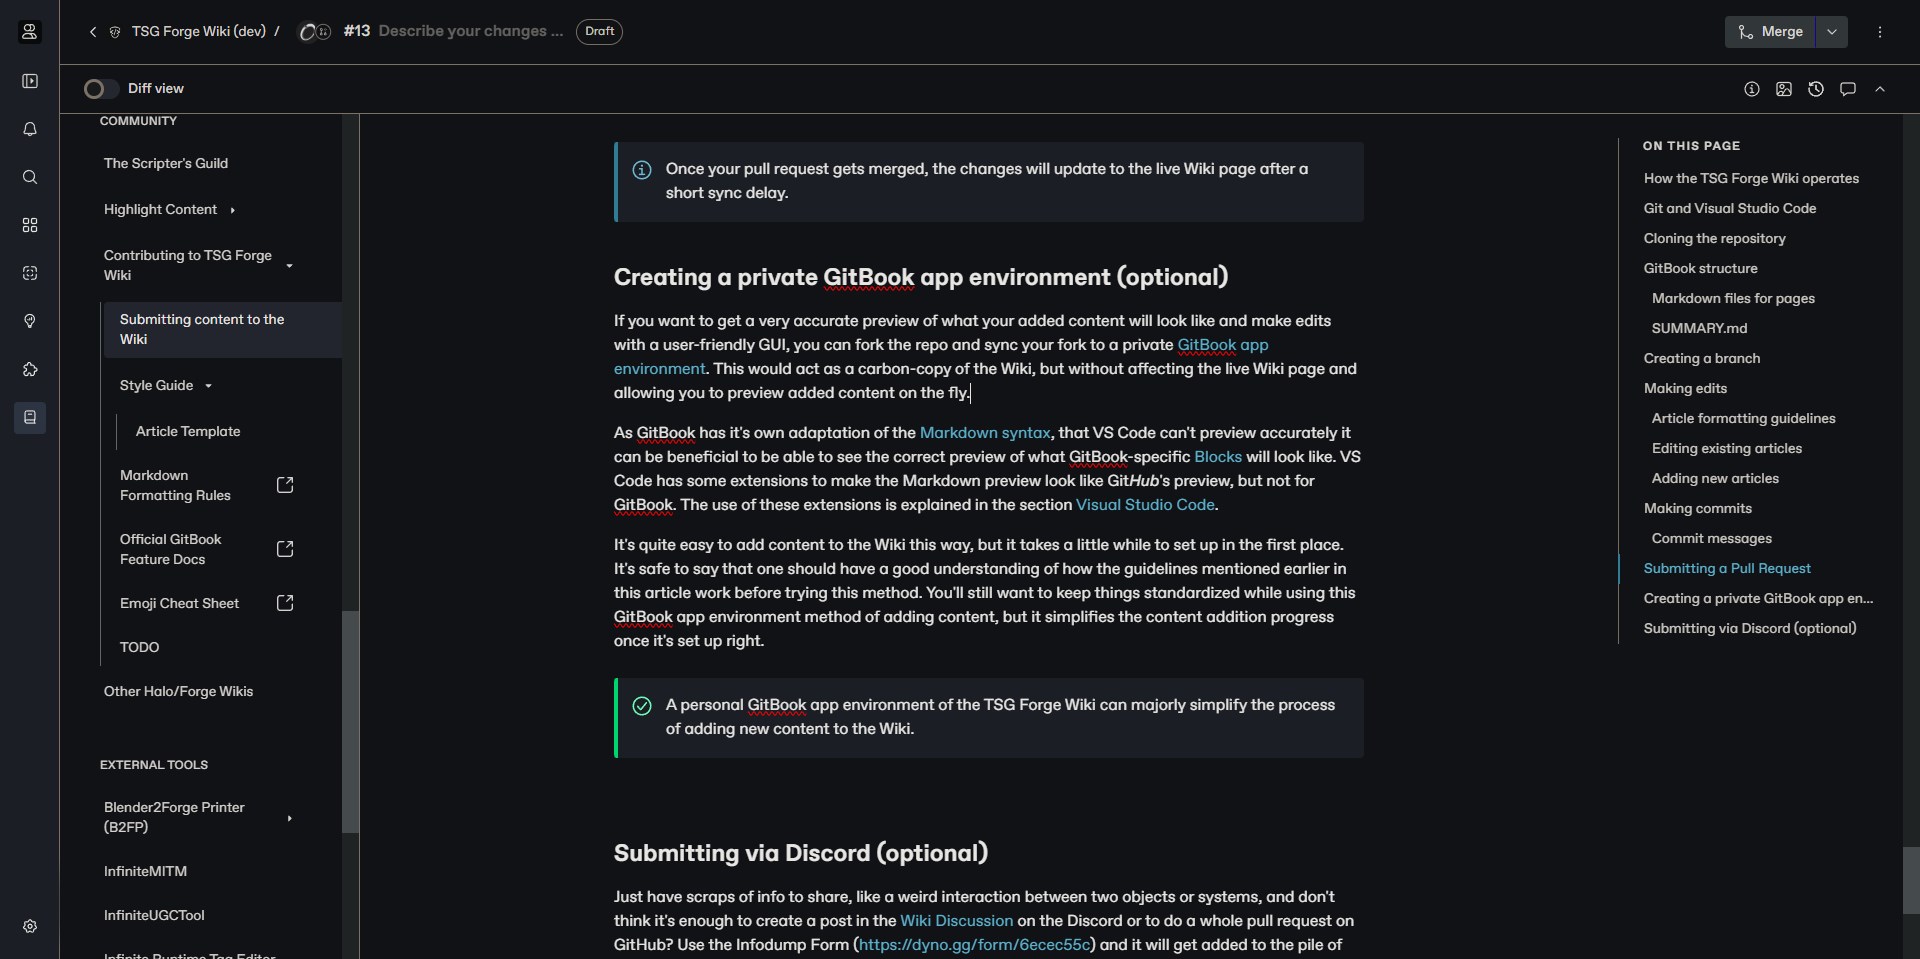Viewport: 1920px width, 959px height.
Task: Expand Highlight Content submenu arrow
Action: click(232, 210)
